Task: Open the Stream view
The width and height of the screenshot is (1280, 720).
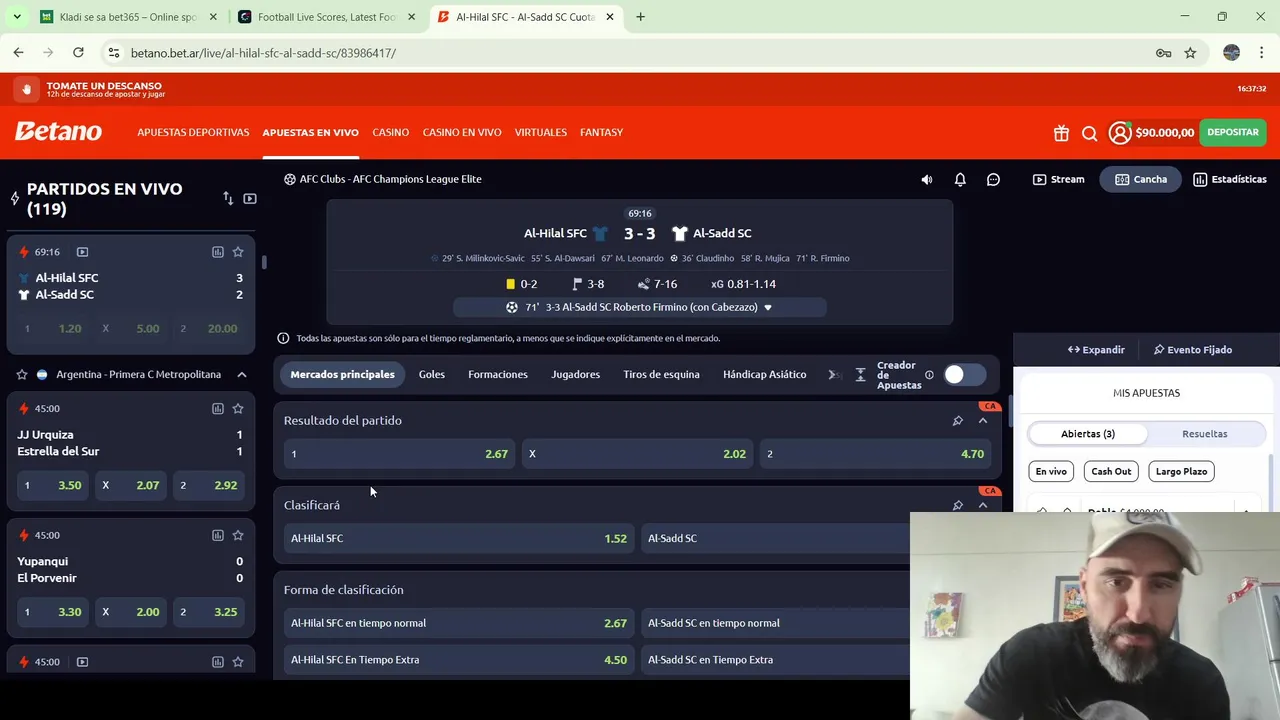Action: coord(1058,180)
